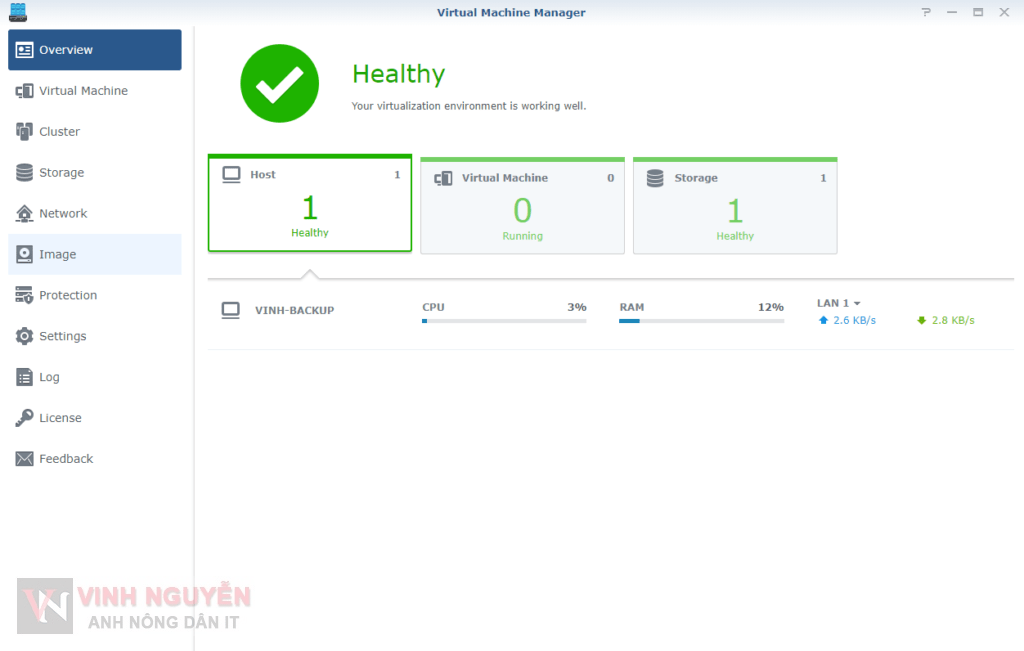Viewport: 1024px width, 651px height.
Task: Click the License key icon
Action: click(x=25, y=418)
